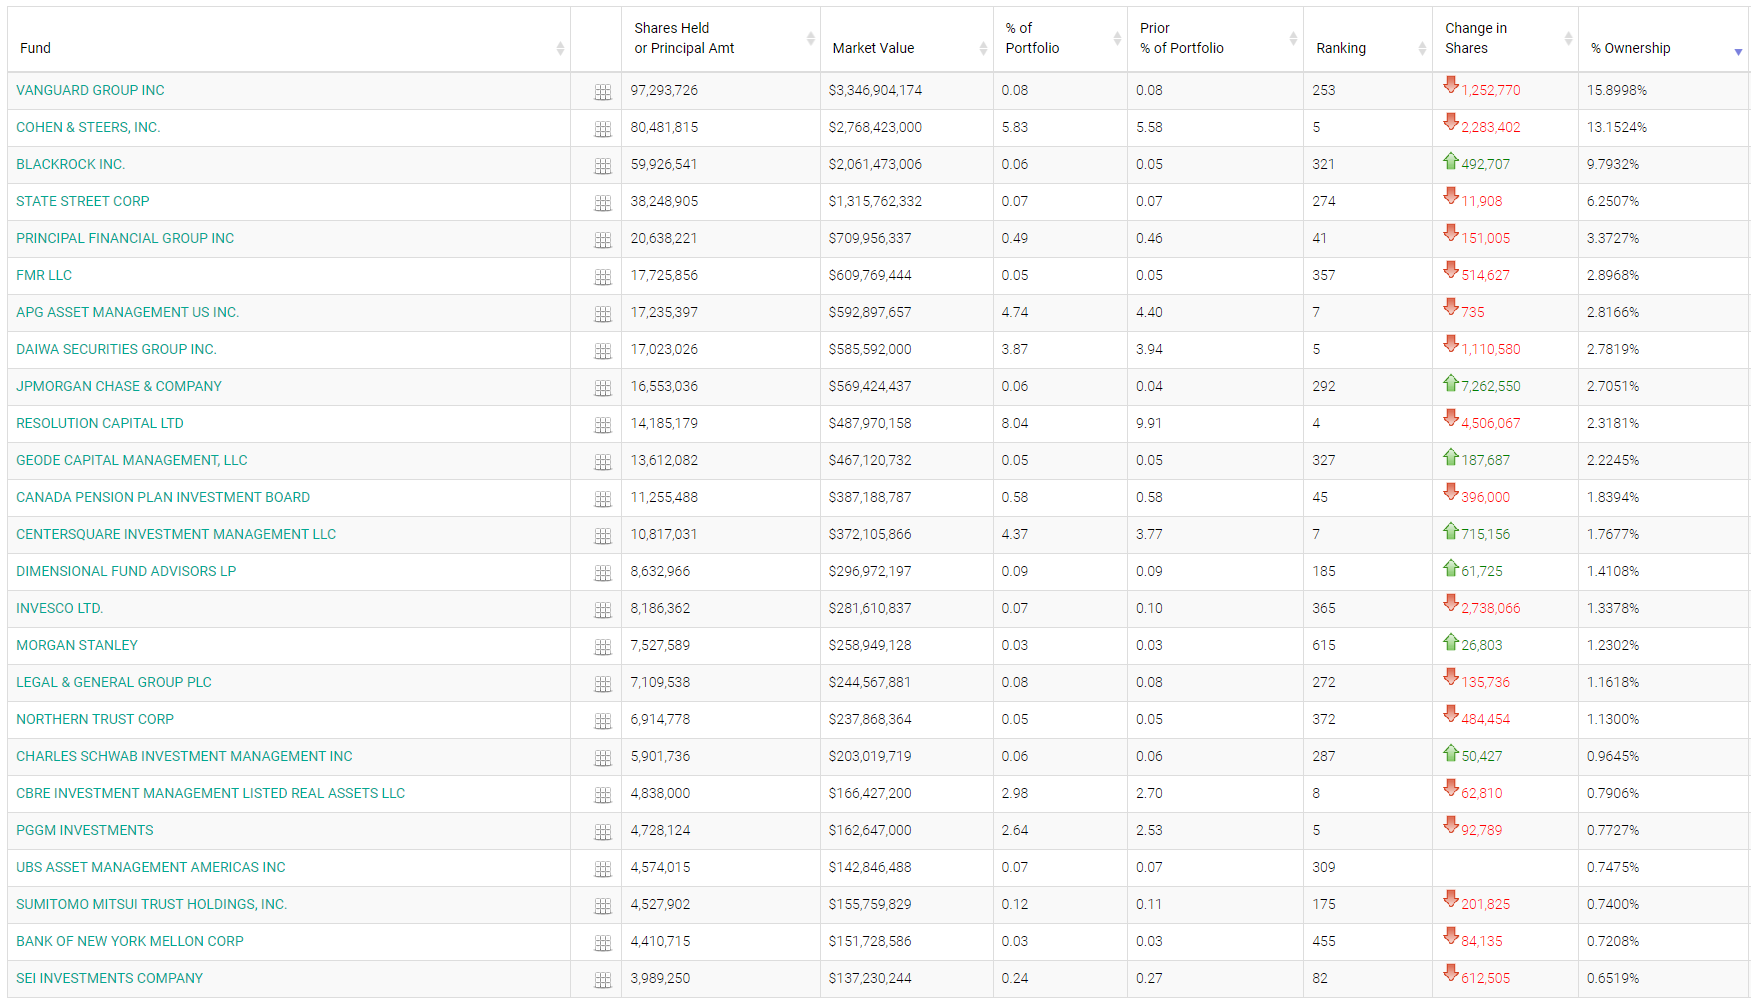Select ownership value 0.6519%
The width and height of the screenshot is (1751, 1002).
[x=1613, y=978]
